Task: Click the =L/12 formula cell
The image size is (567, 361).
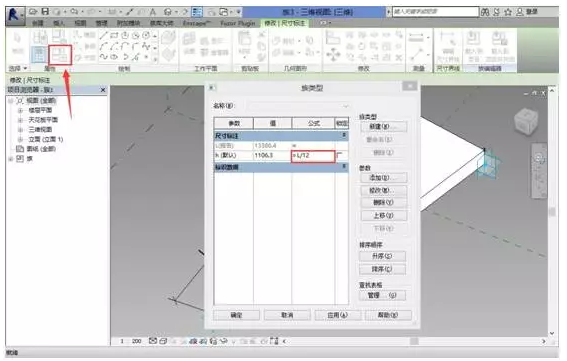Action: pyautogui.click(x=313, y=156)
